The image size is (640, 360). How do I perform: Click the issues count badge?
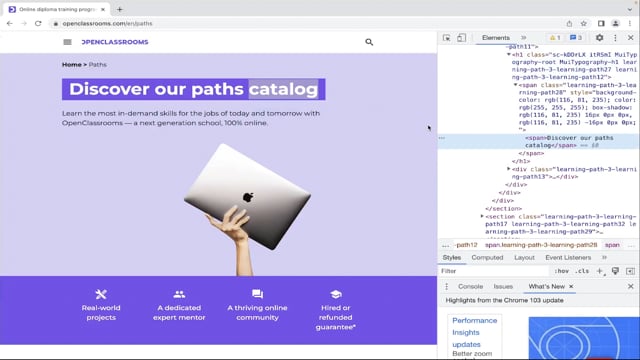[x=576, y=38]
